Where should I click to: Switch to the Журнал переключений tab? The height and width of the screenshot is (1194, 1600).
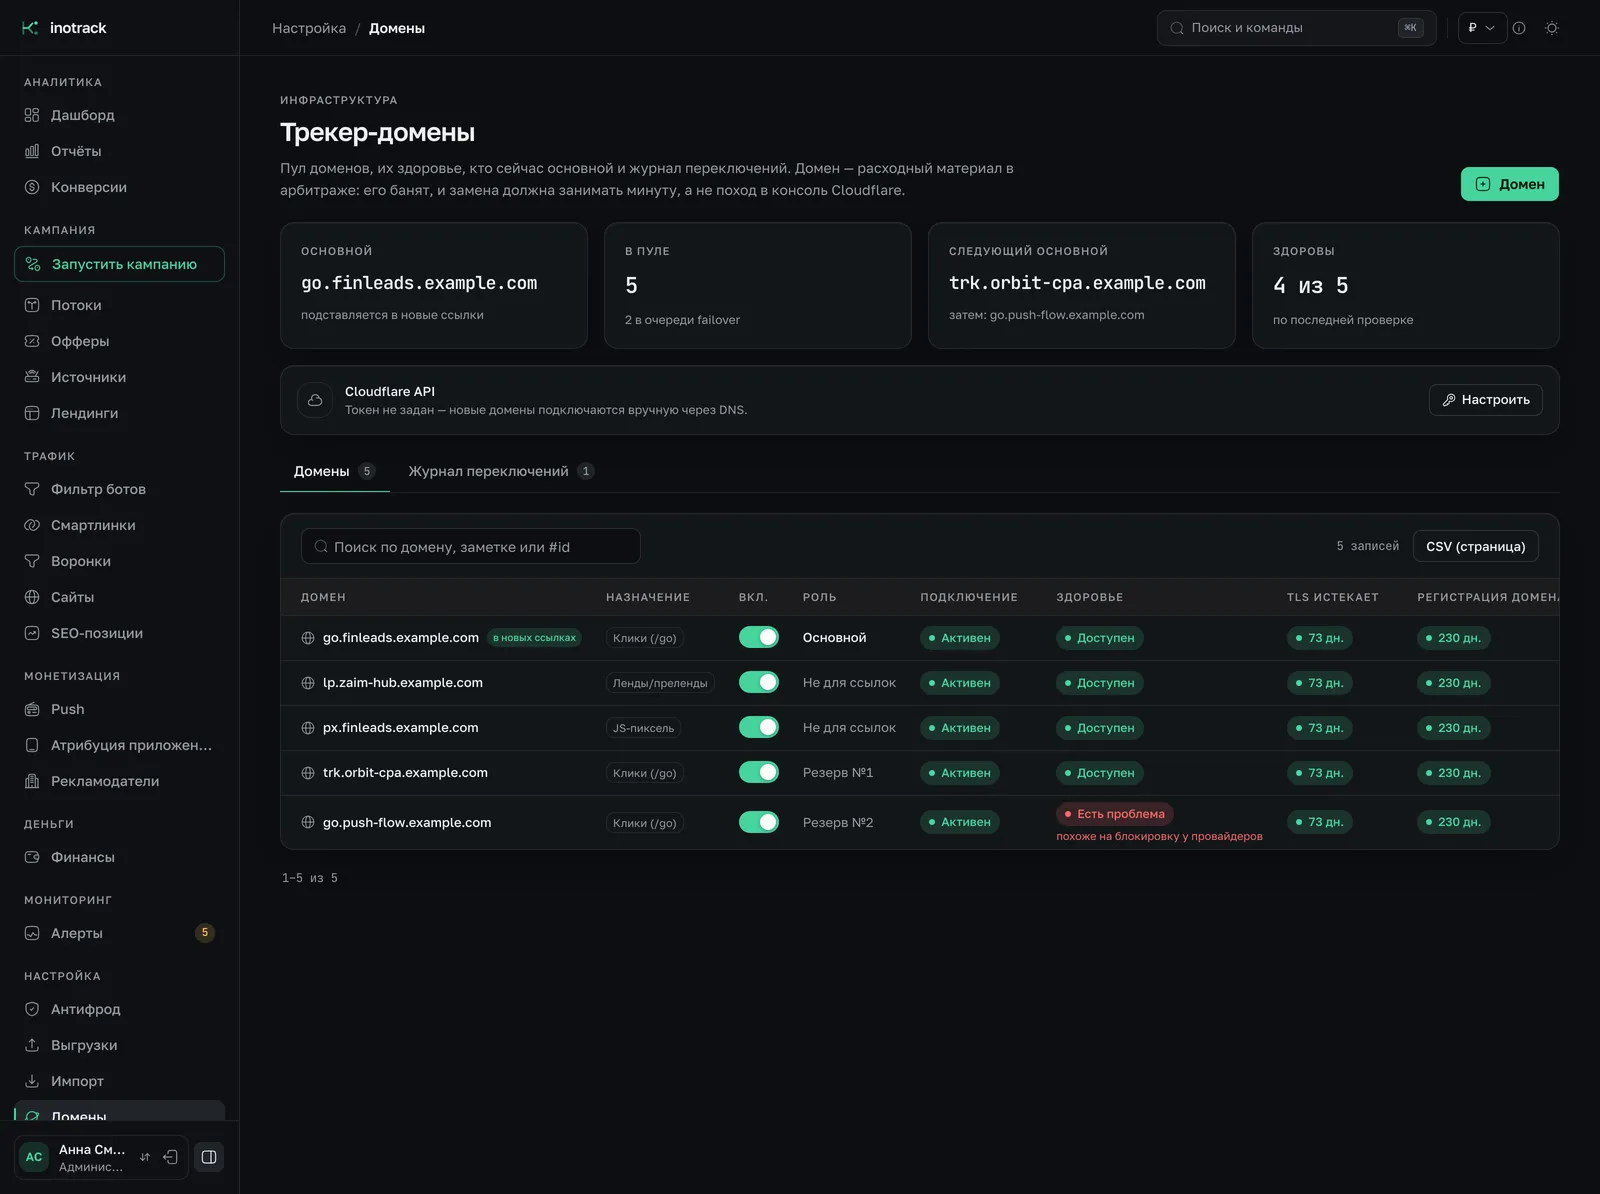501,471
